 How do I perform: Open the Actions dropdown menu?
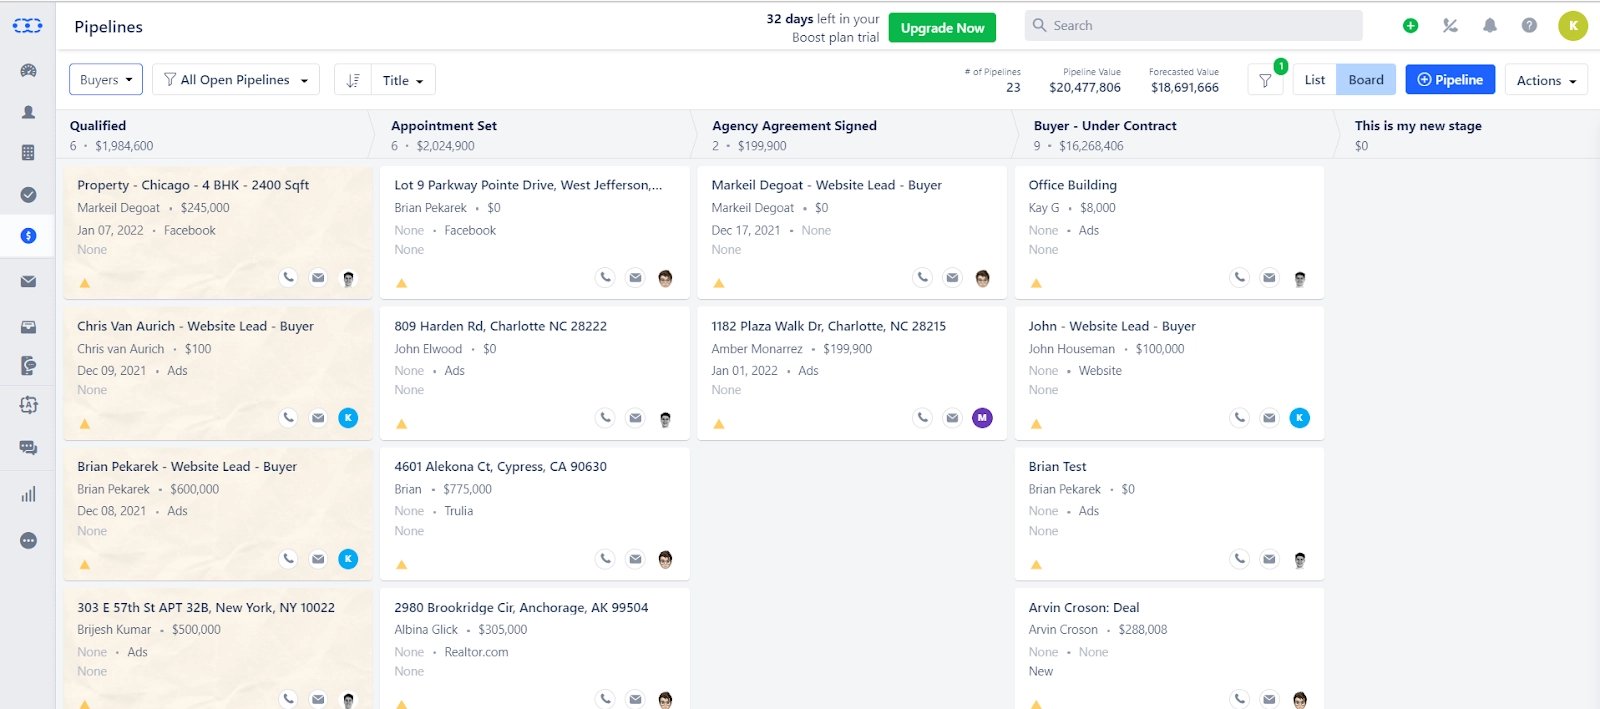pos(1546,80)
